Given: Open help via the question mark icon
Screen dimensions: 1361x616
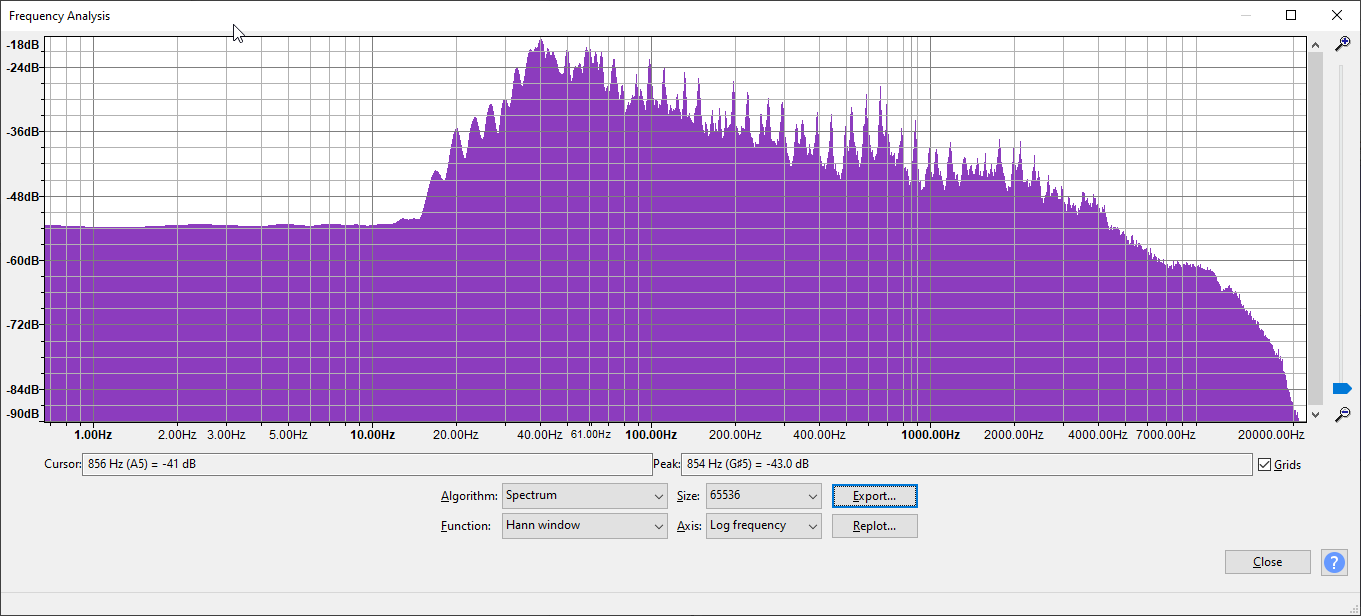Looking at the screenshot, I should click(1334, 562).
